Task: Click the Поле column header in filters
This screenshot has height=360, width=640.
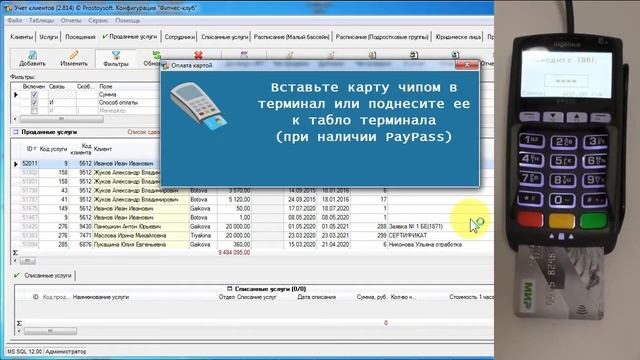Action: pos(105,87)
